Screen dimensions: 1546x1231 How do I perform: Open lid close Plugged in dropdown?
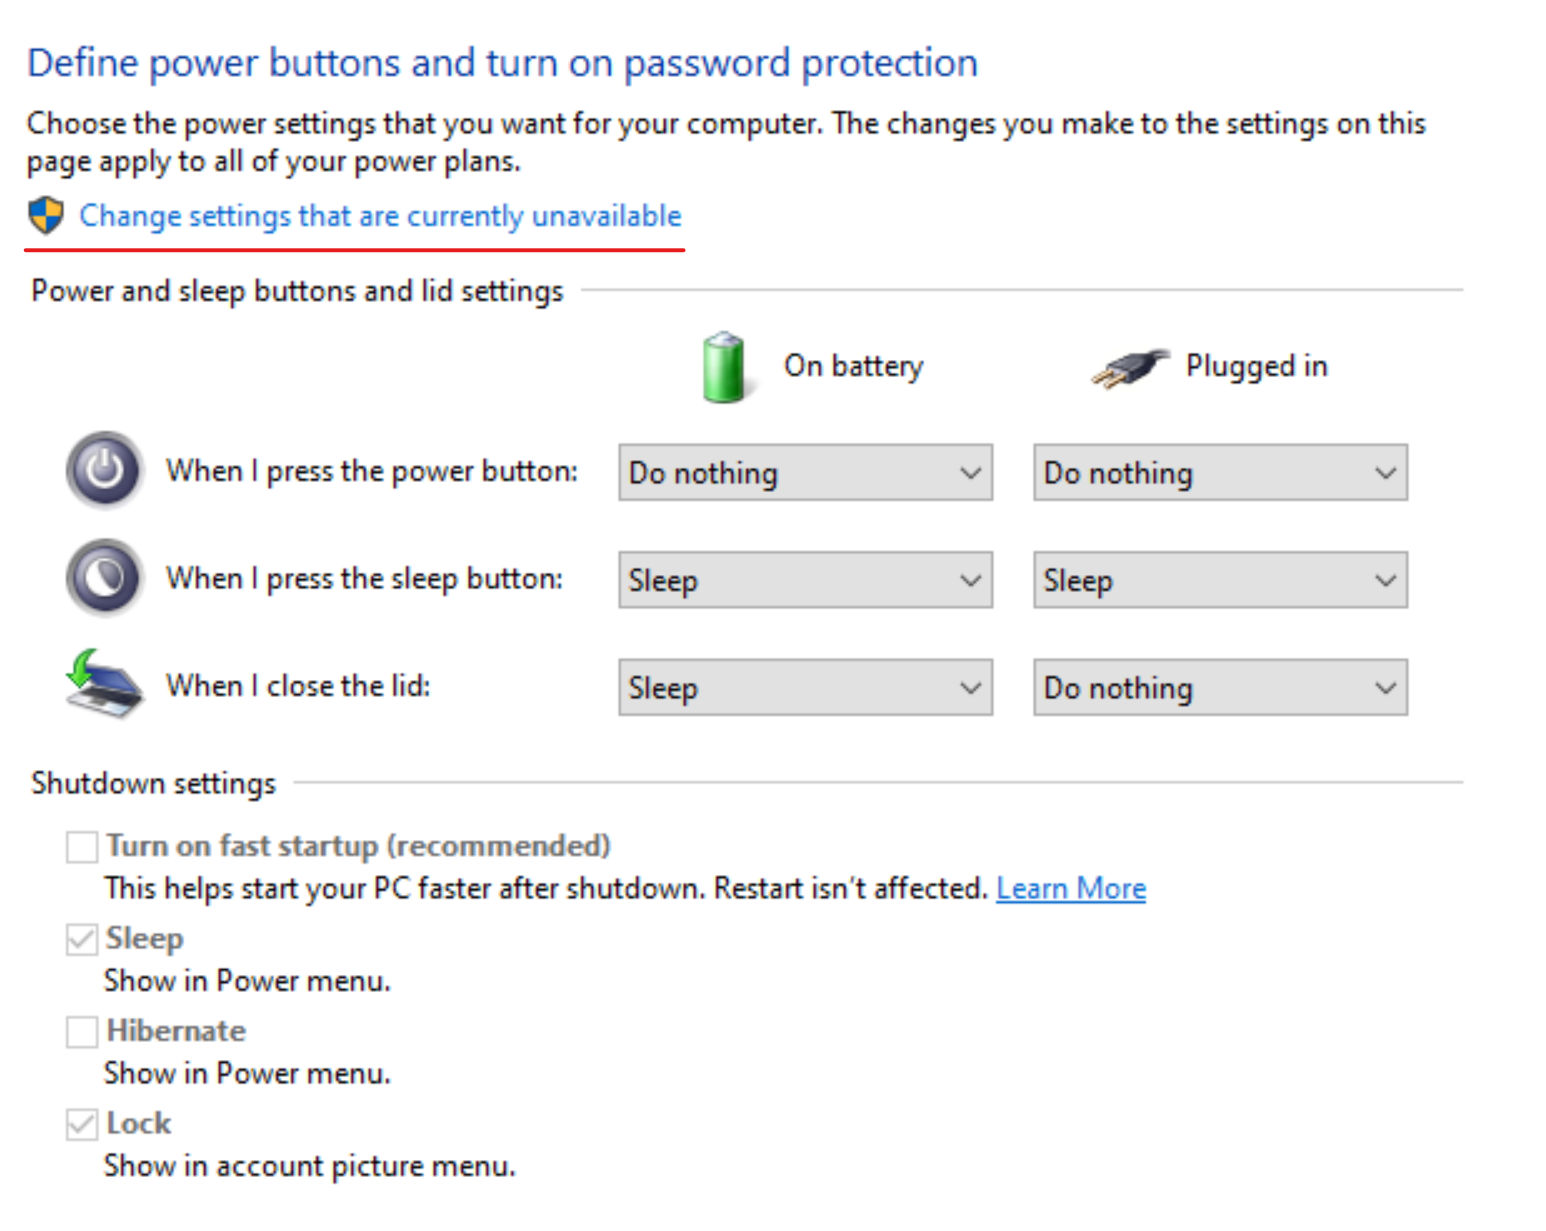(1219, 688)
